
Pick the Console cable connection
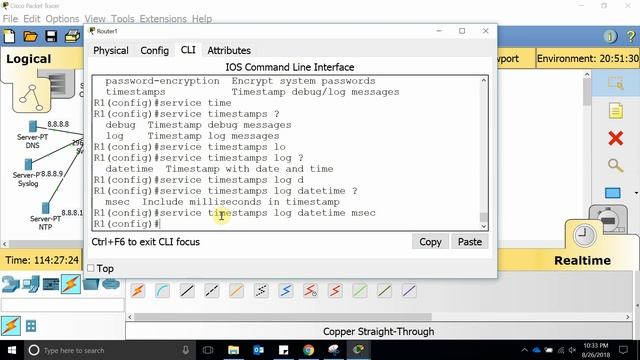click(x=162, y=291)
